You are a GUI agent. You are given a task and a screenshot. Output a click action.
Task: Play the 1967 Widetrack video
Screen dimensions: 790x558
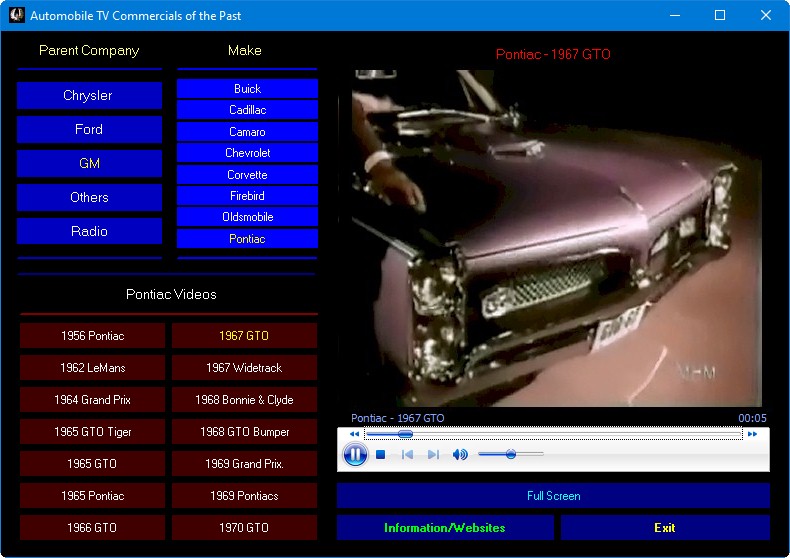tap(244, 368)
